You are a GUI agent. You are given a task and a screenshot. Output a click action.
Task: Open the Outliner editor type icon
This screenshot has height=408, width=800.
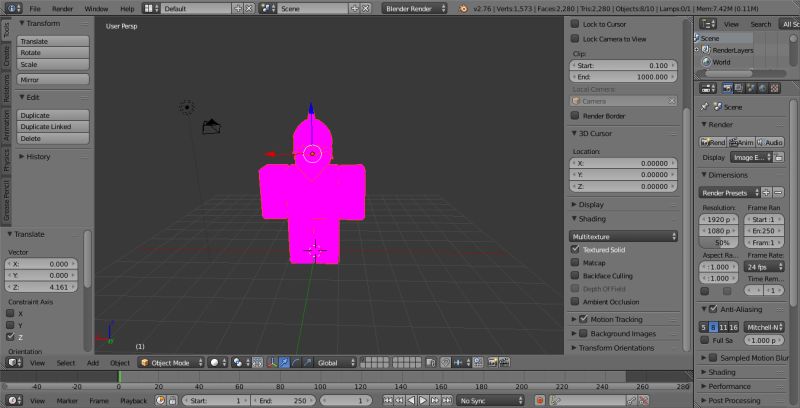pos(708,24)
